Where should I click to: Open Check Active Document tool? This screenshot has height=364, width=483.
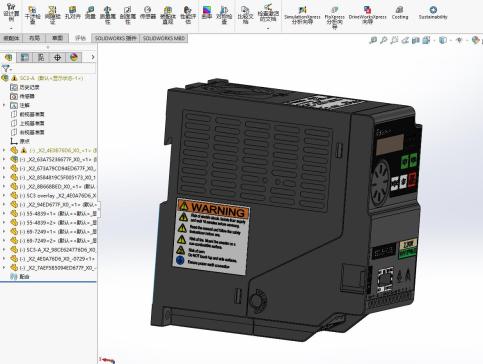[x=268, y=13]
